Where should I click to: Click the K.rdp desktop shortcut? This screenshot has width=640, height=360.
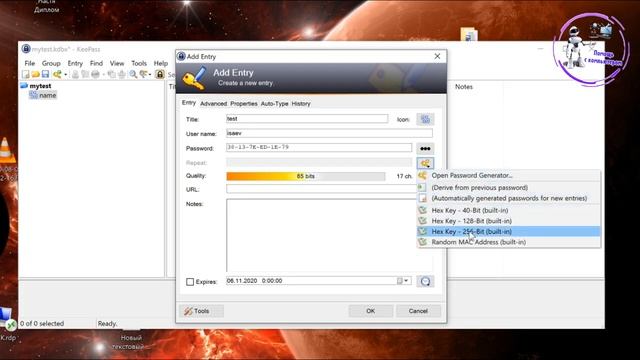click(x=7, y=324)
